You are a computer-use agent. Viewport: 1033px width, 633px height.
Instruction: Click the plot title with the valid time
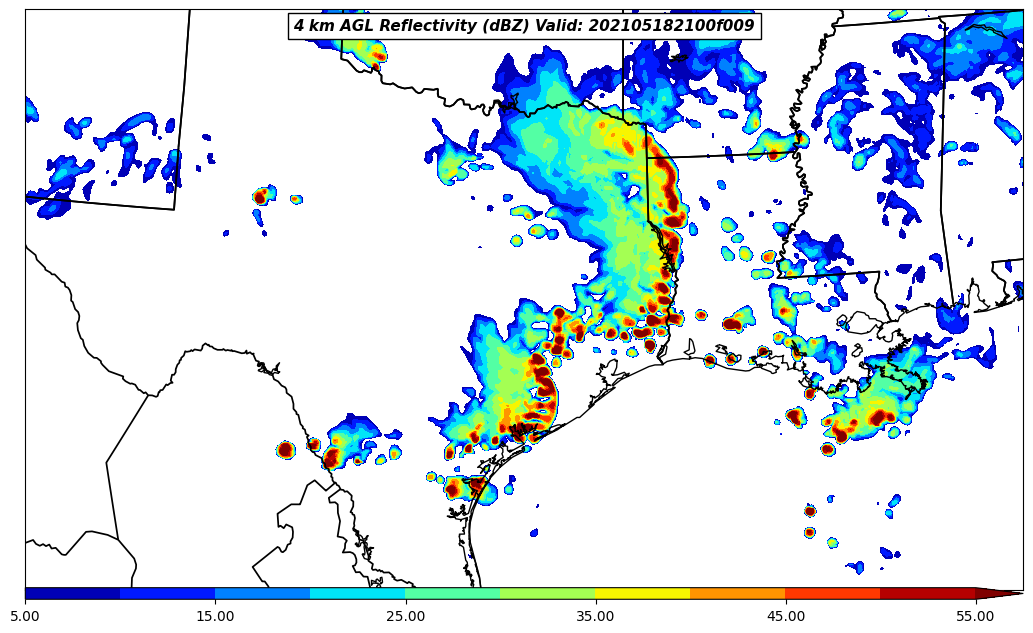click(x=524, y=26)
